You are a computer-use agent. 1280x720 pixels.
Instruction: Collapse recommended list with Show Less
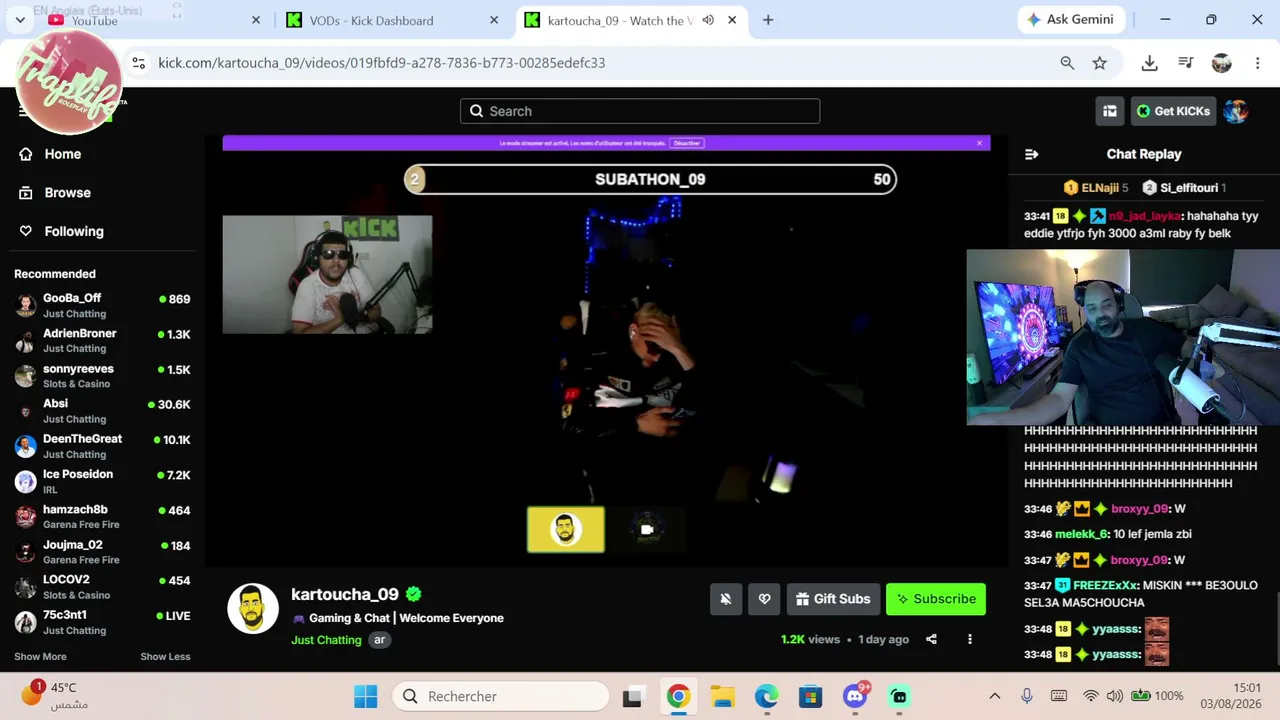[165, 657]
